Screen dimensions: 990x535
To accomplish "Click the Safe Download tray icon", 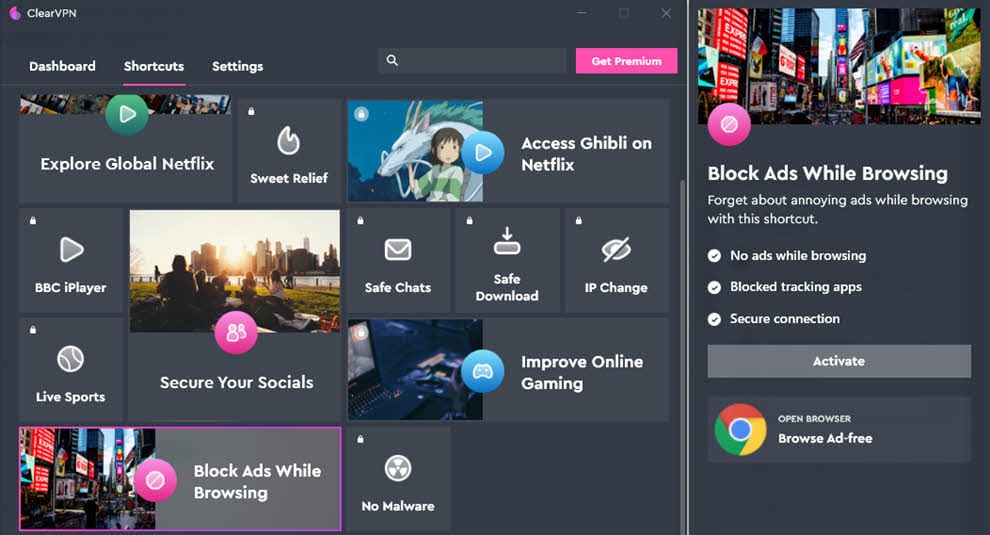I will coord(507,241).
